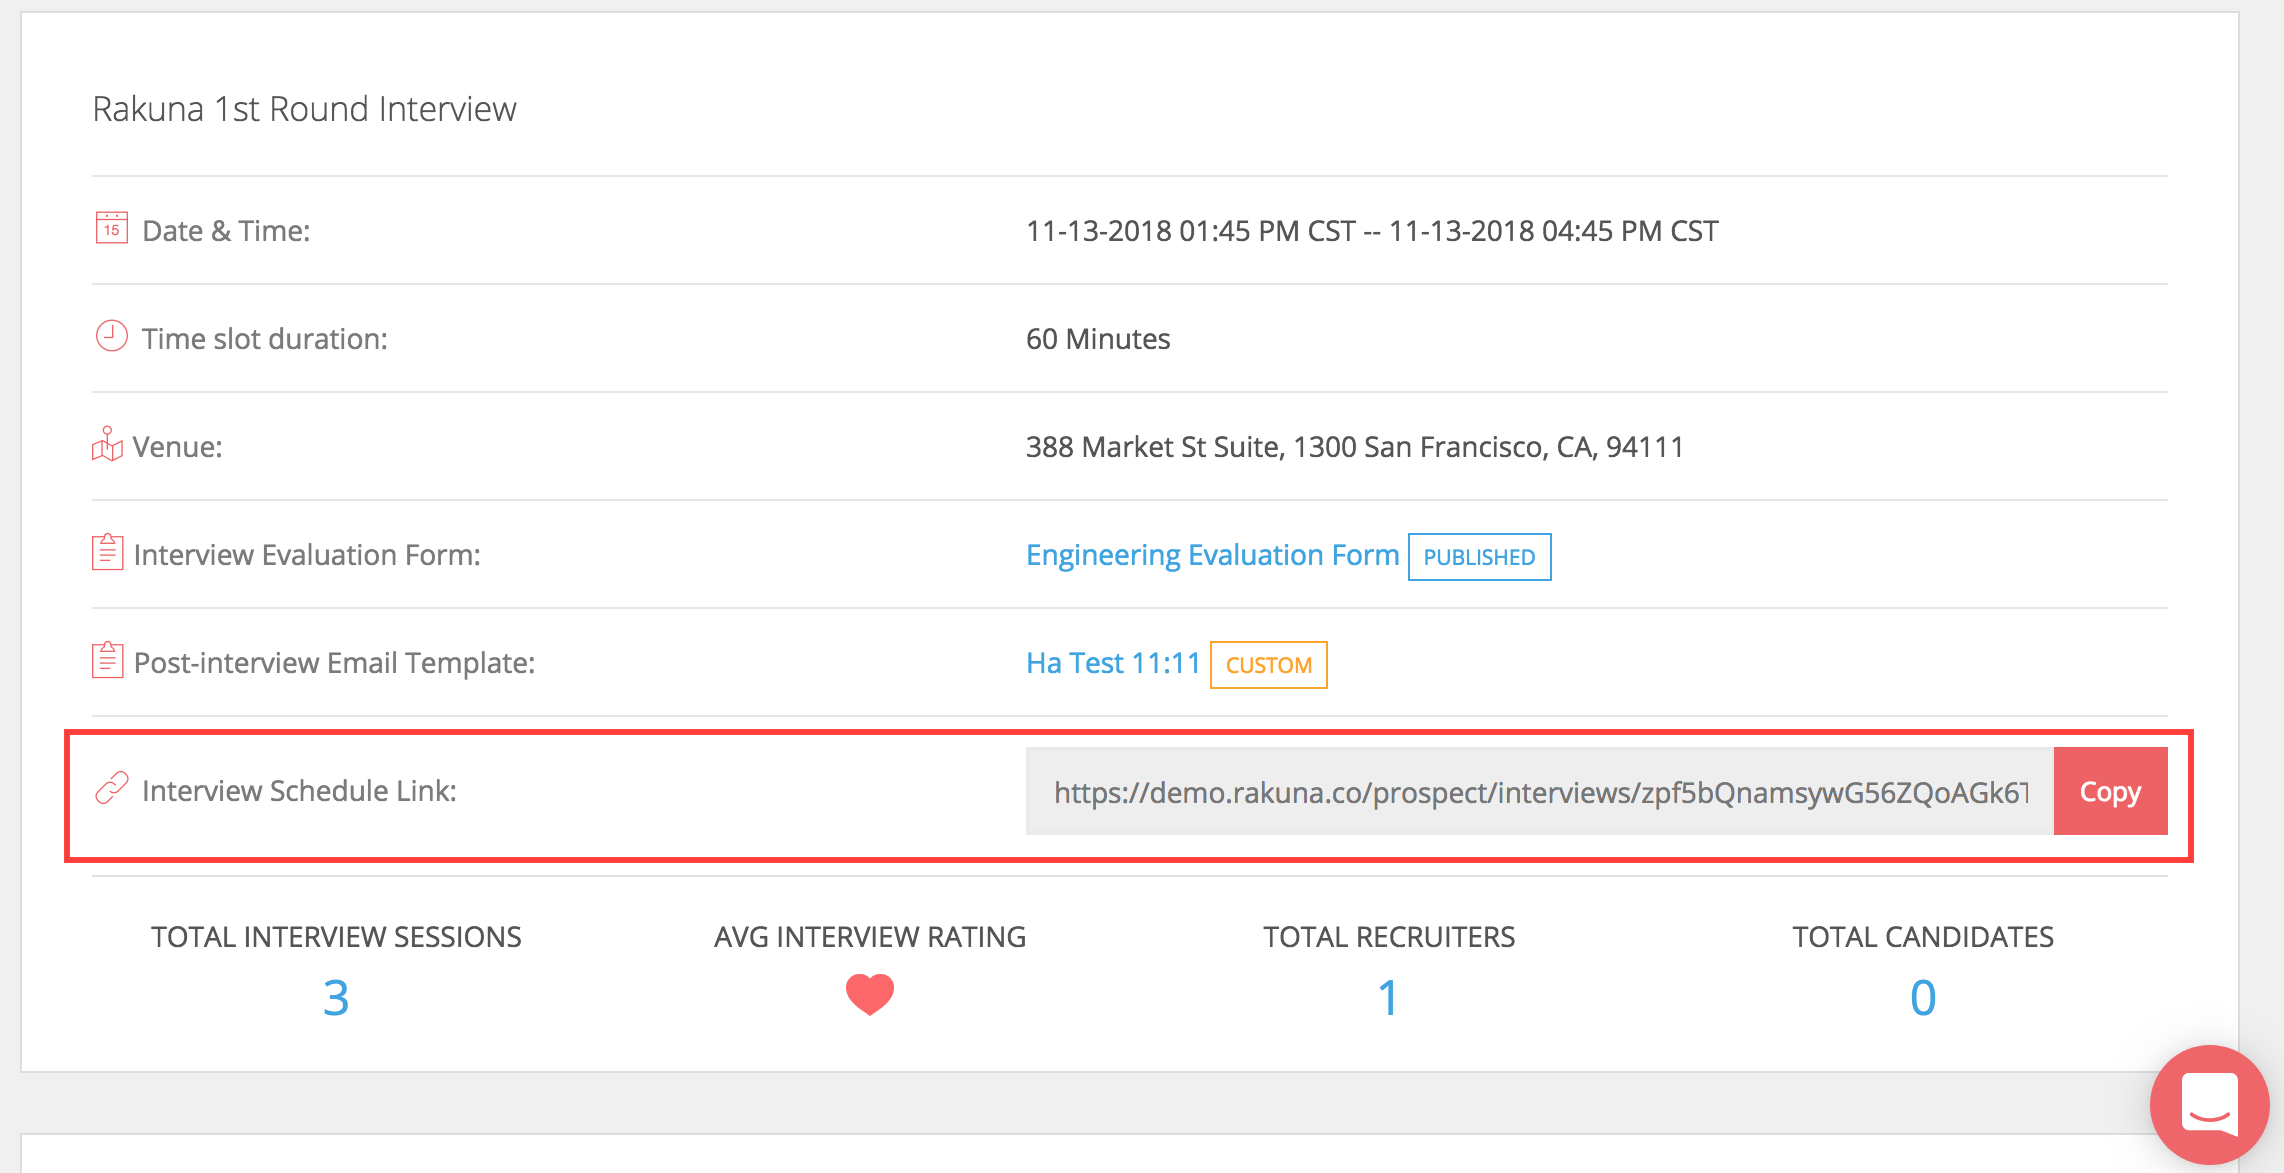This screenshot has width=2284, height=1173.
Task: Click the PUBLISHED status badge
Action: click(x=1479, y=557)
